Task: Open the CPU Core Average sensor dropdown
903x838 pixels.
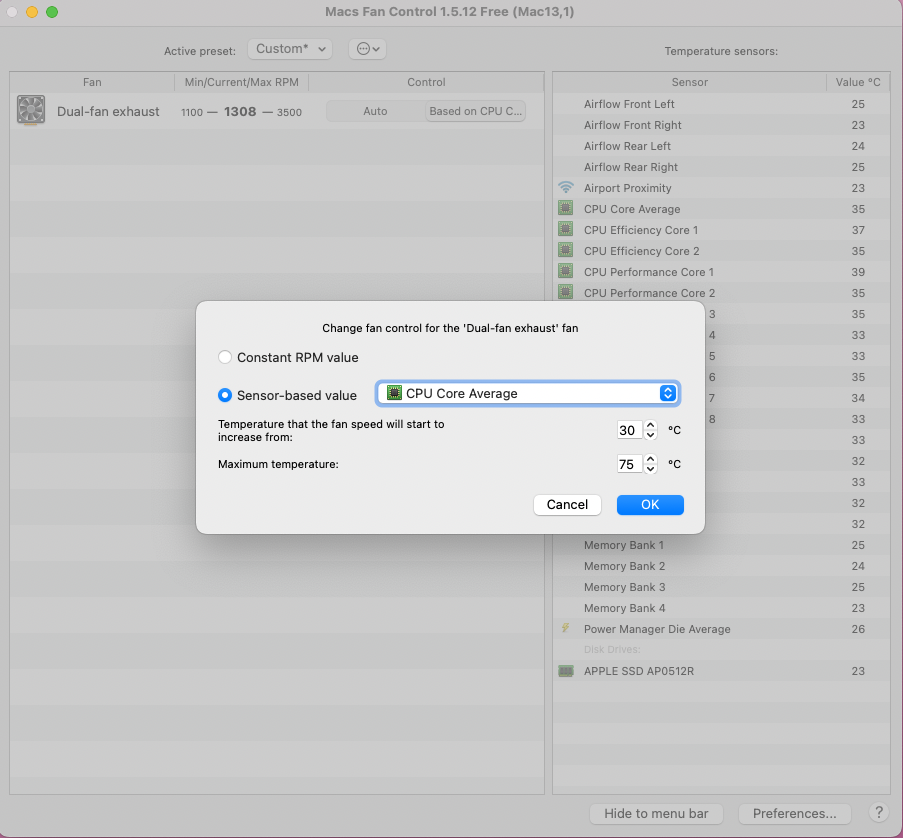Action: point(528,393)
